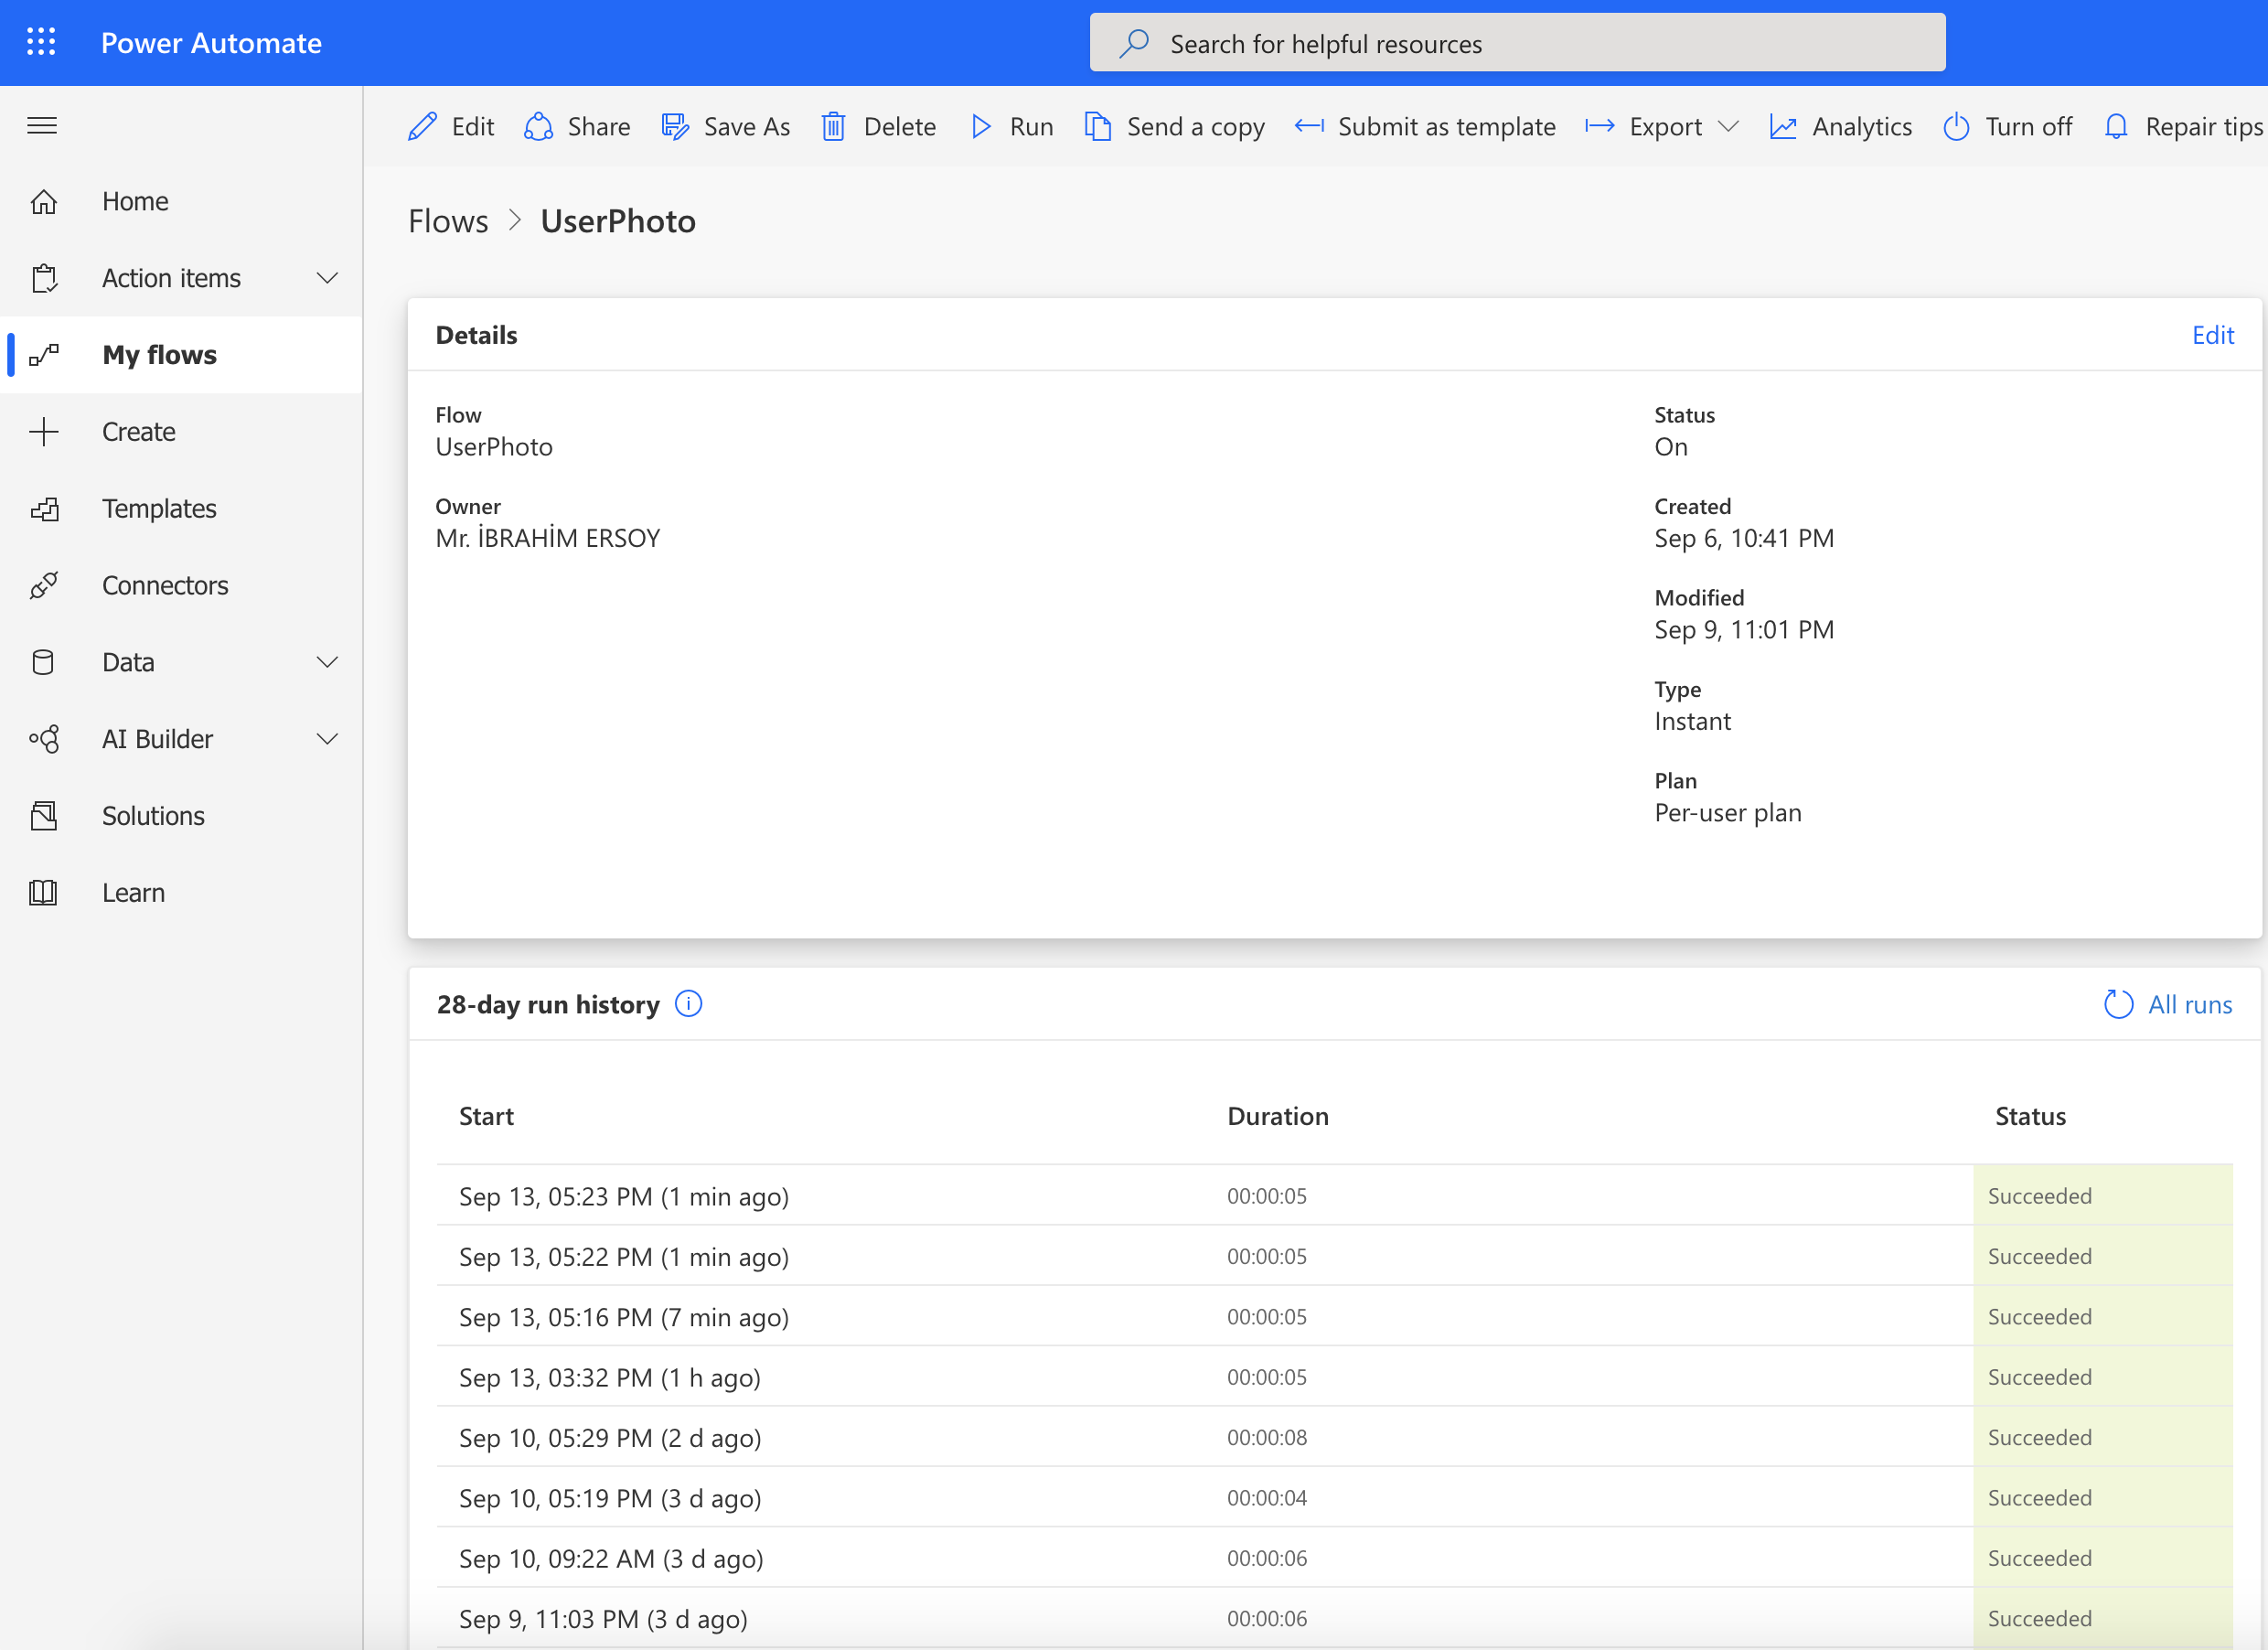Click the Edit pencil icon in toolbar
Image resolution: width=2268 pixels, height=1650 pixels.
pyautogui.click(x=422, y=126)
